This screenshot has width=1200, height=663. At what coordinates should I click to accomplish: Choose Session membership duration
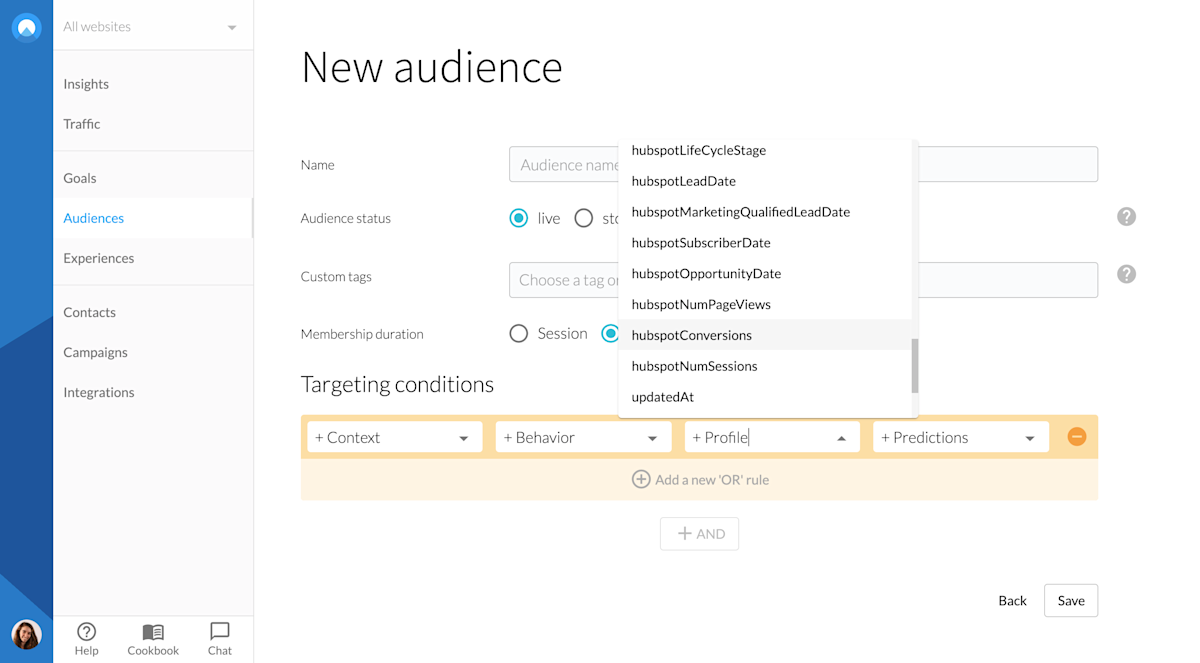(x=518, y=334)
